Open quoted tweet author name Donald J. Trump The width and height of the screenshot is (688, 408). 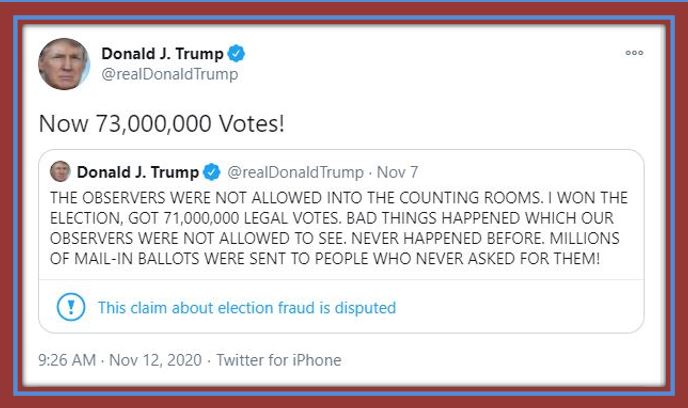click(138, 172)
